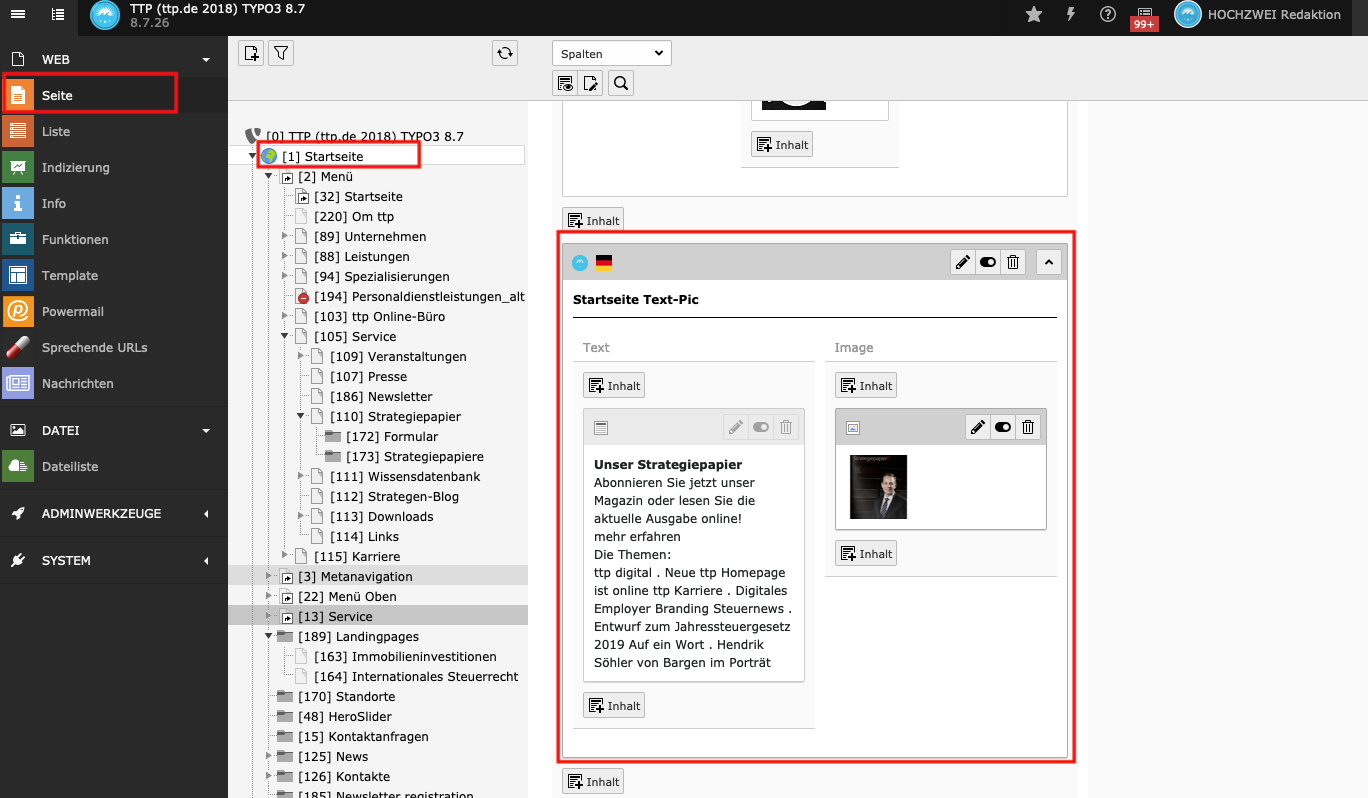This screenshot has height=798, width=1368.
Task: Expand the Unternehmen page tree node
Action: [x=285, y=237]
